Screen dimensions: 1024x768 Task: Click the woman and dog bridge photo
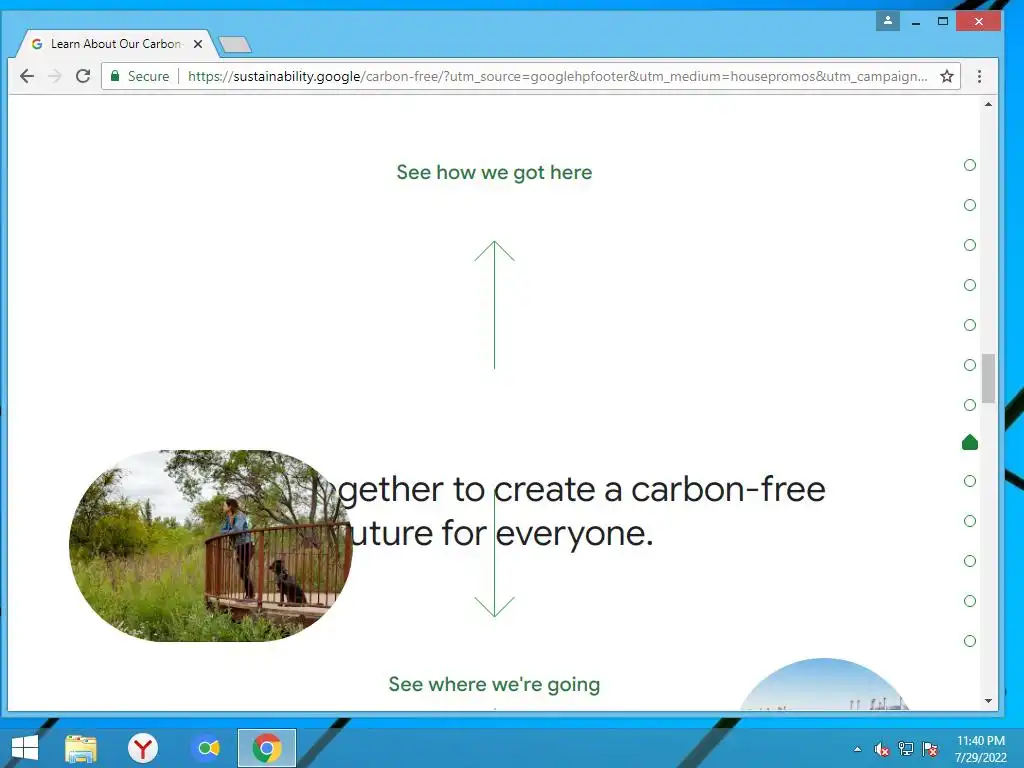[210, 545]
